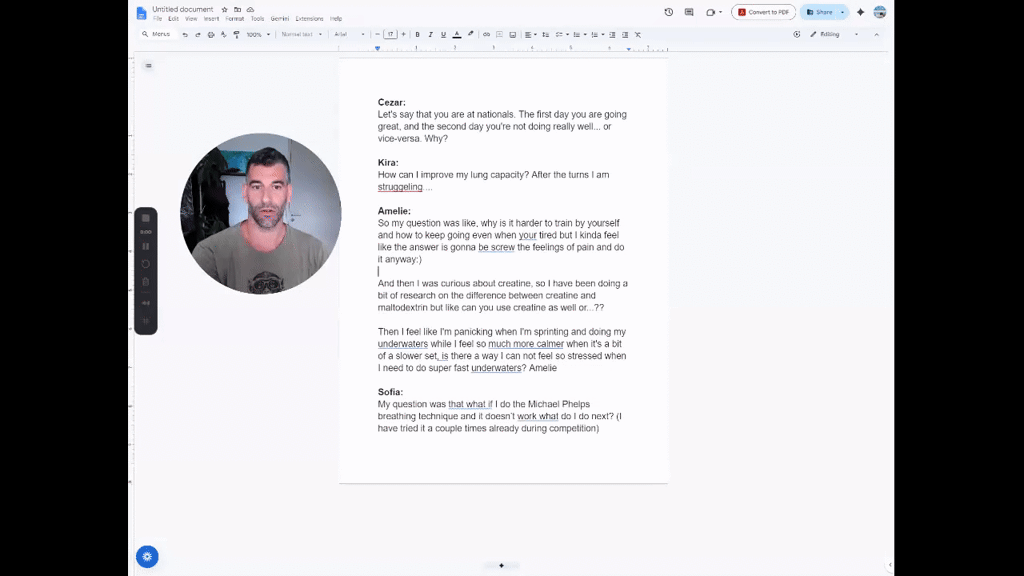The width and height of the screenshot is (1024, 576).
Task: Open the Edit menu
Action: [173, 19]
